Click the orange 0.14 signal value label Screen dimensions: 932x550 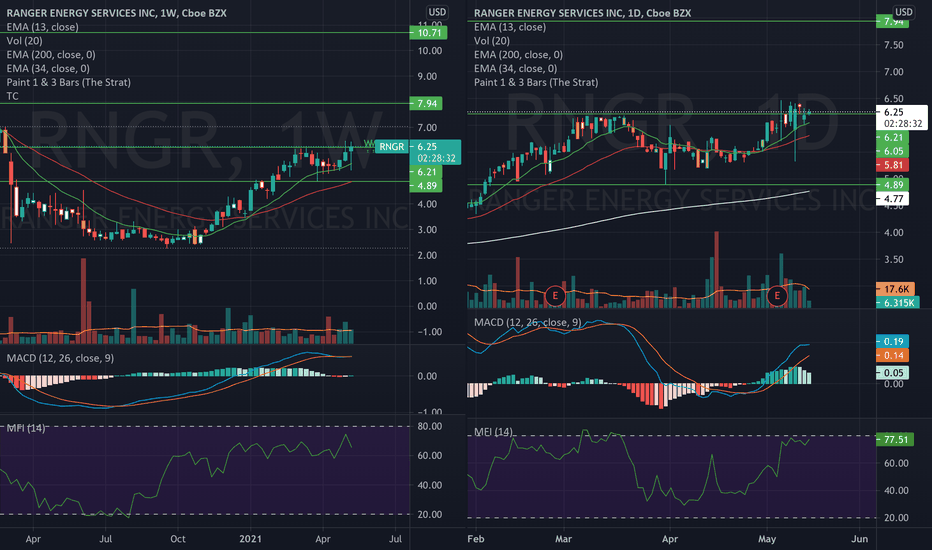(x=893, y=356)
